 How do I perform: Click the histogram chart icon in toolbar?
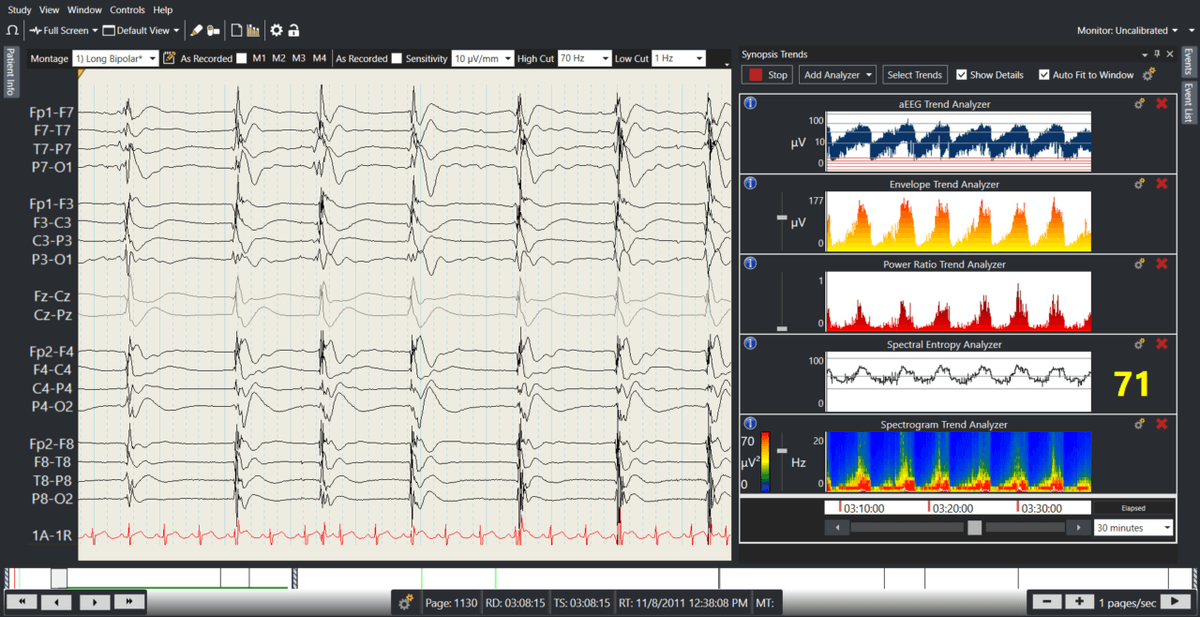coord(254,31)
